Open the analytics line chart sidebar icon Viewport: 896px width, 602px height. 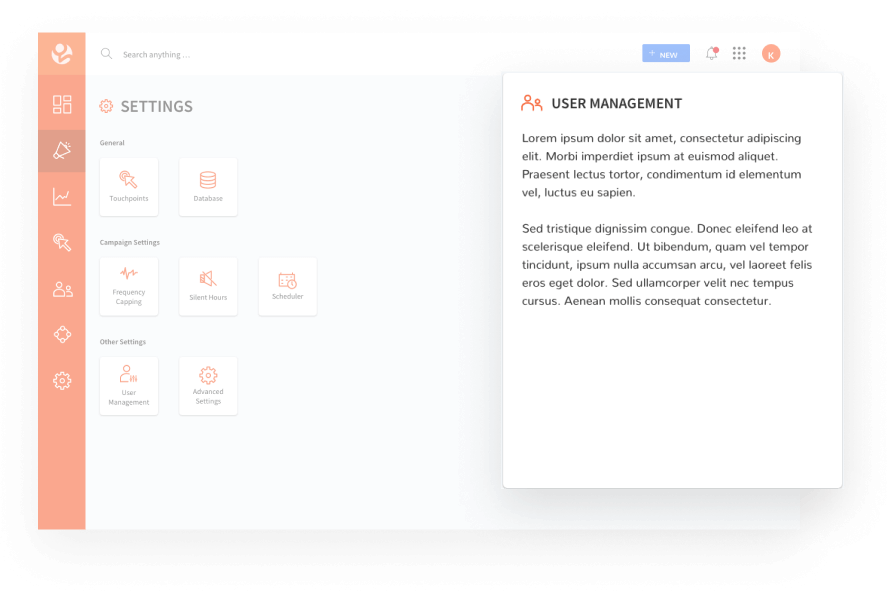click(x=62, y=197)
